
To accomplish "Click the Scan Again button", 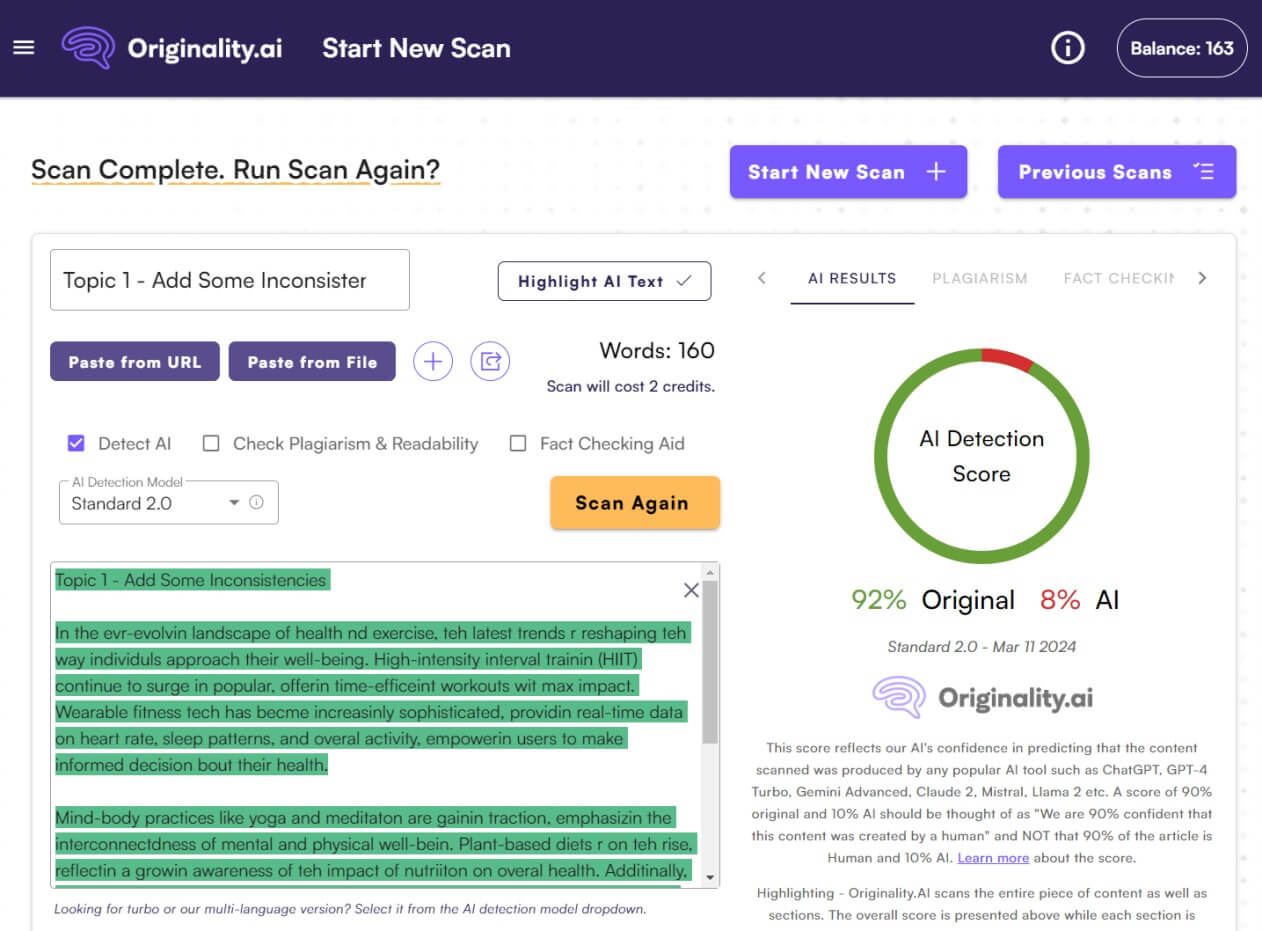I will tap(635, 503).
